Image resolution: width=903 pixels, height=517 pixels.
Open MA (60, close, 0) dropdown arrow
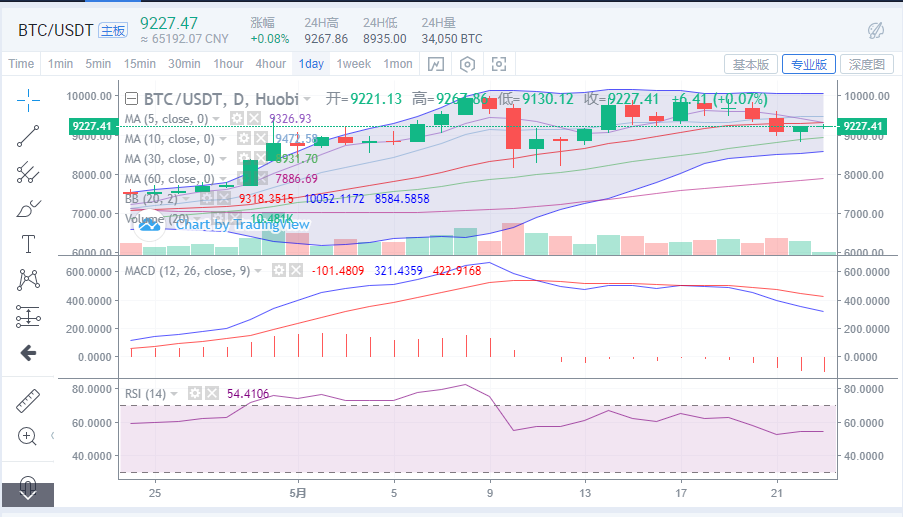click(223, 179)
